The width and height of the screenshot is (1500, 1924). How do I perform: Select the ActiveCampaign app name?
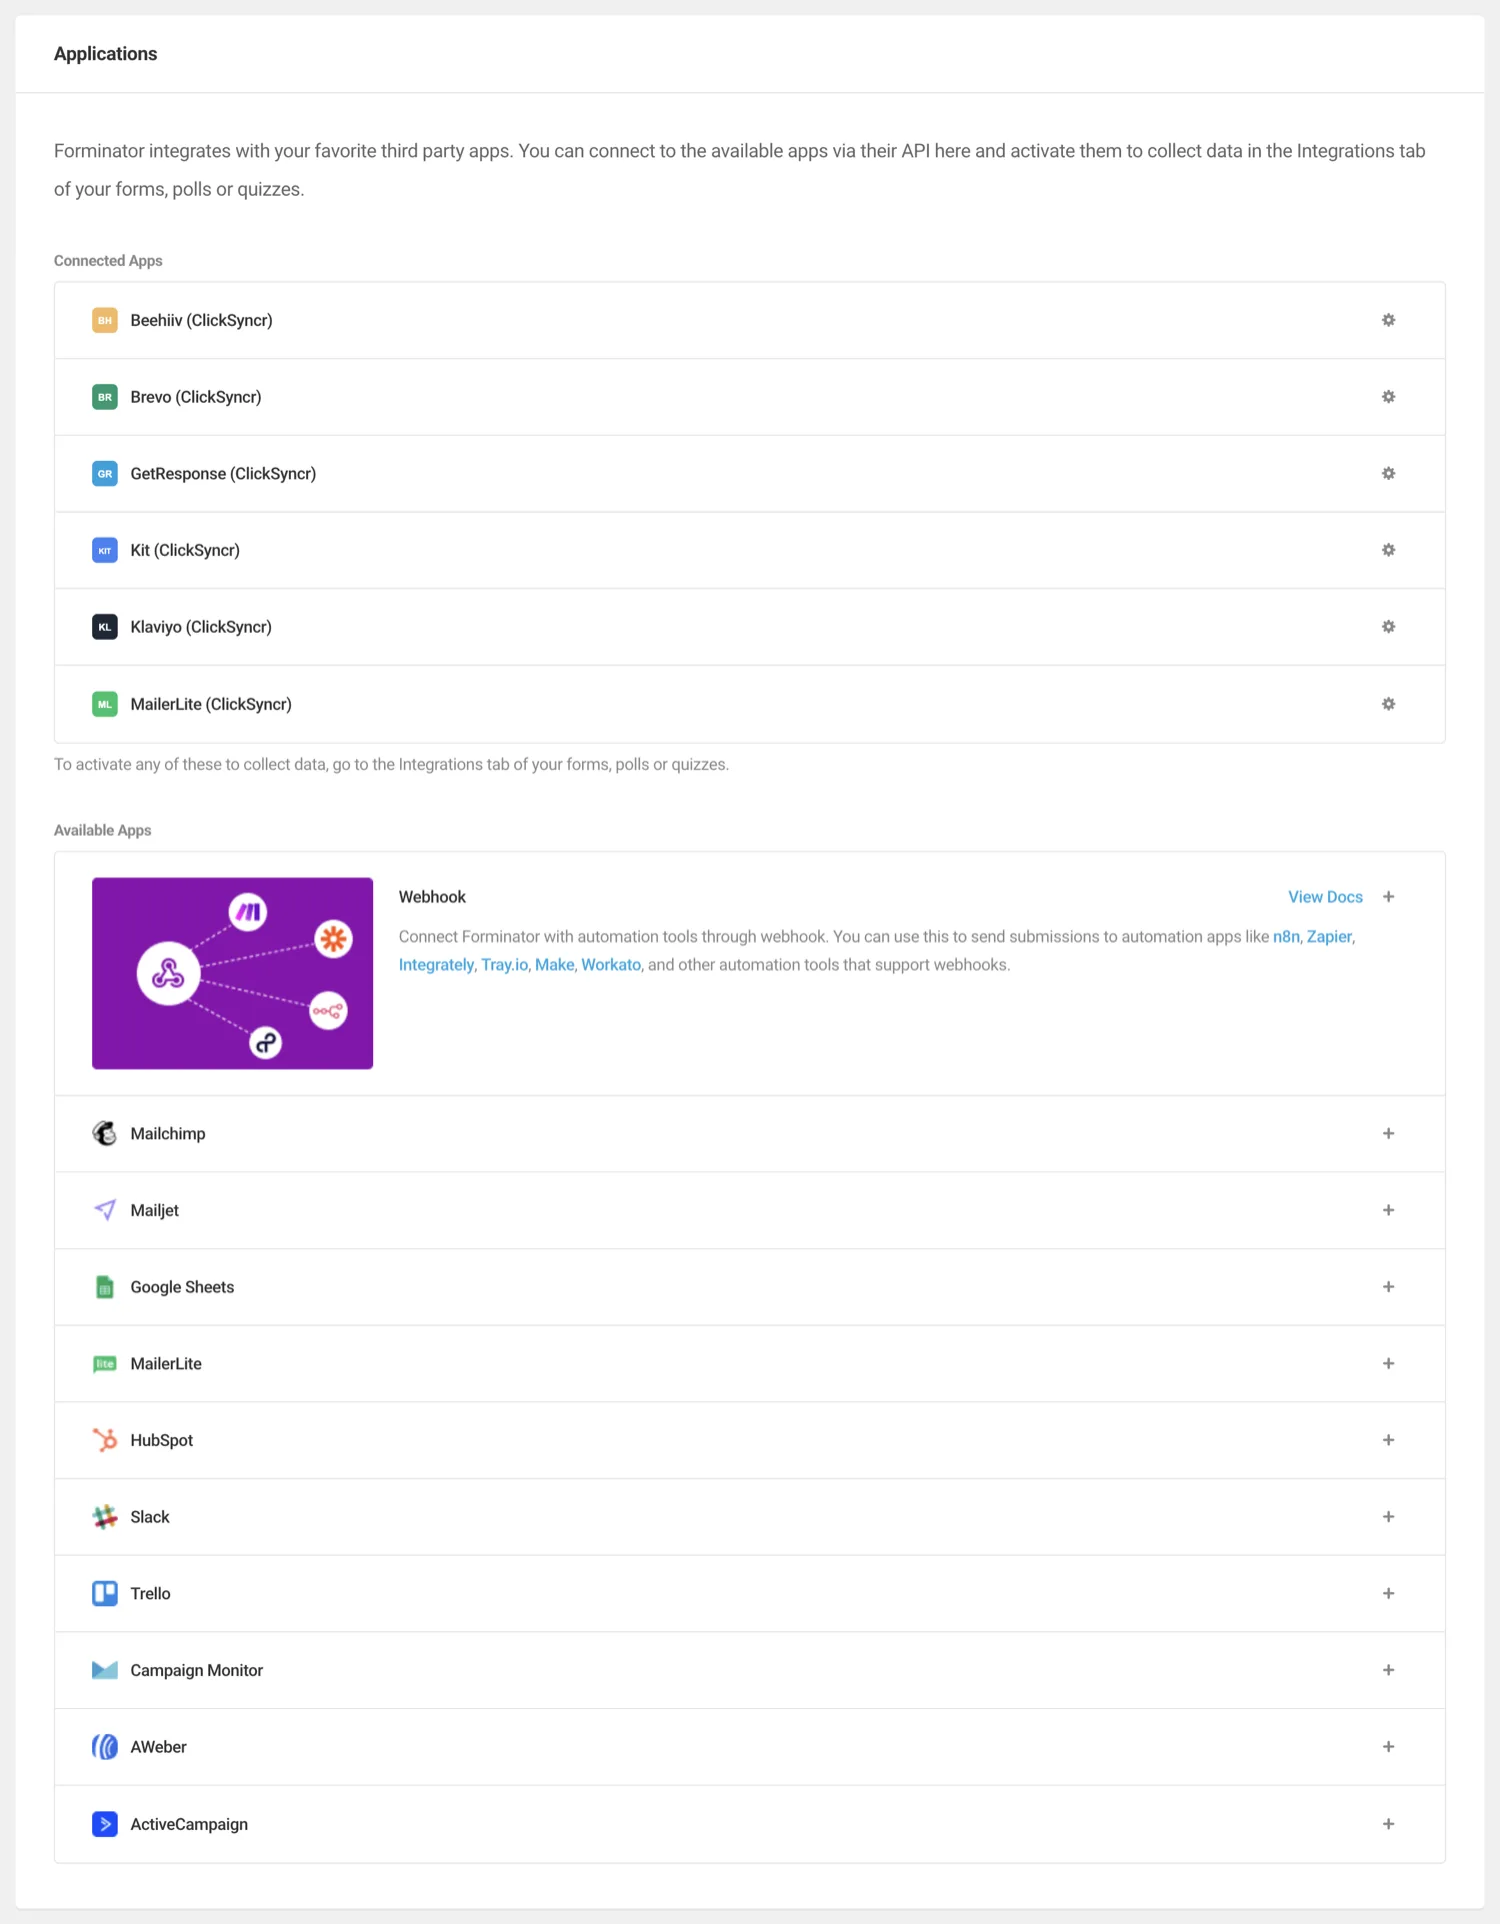click(x=189, y=1824)
